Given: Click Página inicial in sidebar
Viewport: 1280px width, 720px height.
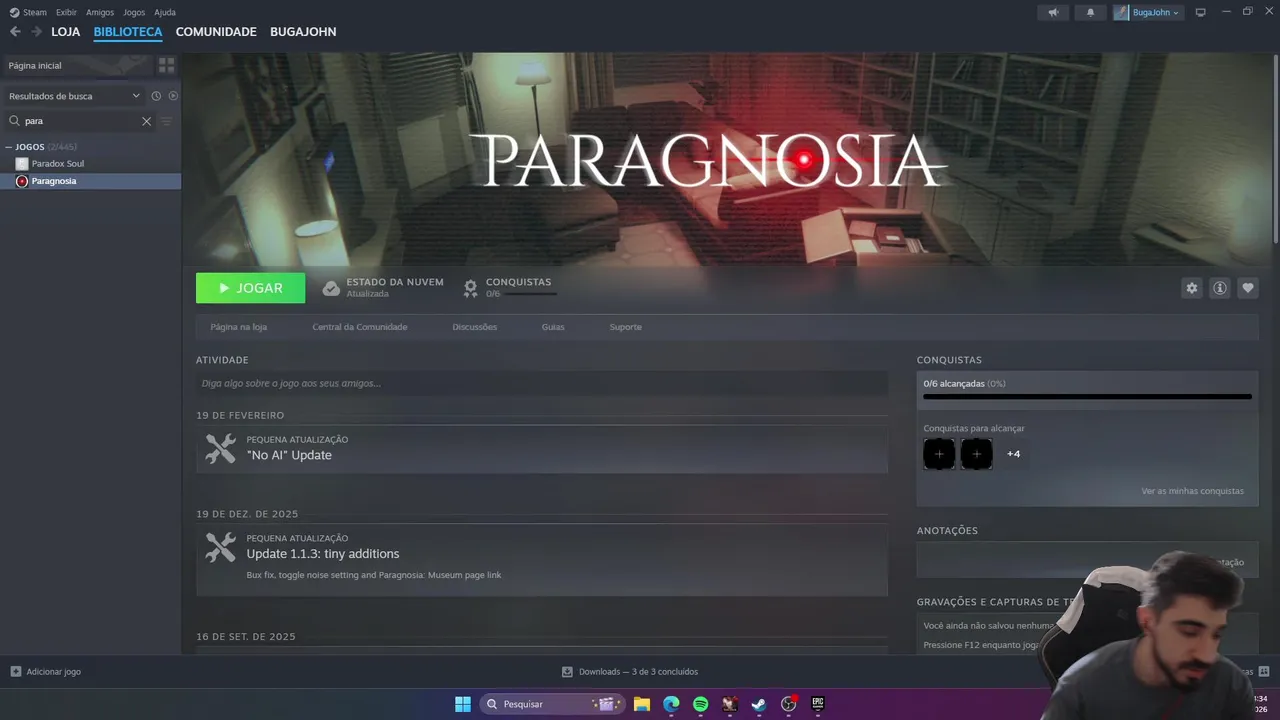Looking at the screenshot, I should (78, 65).
